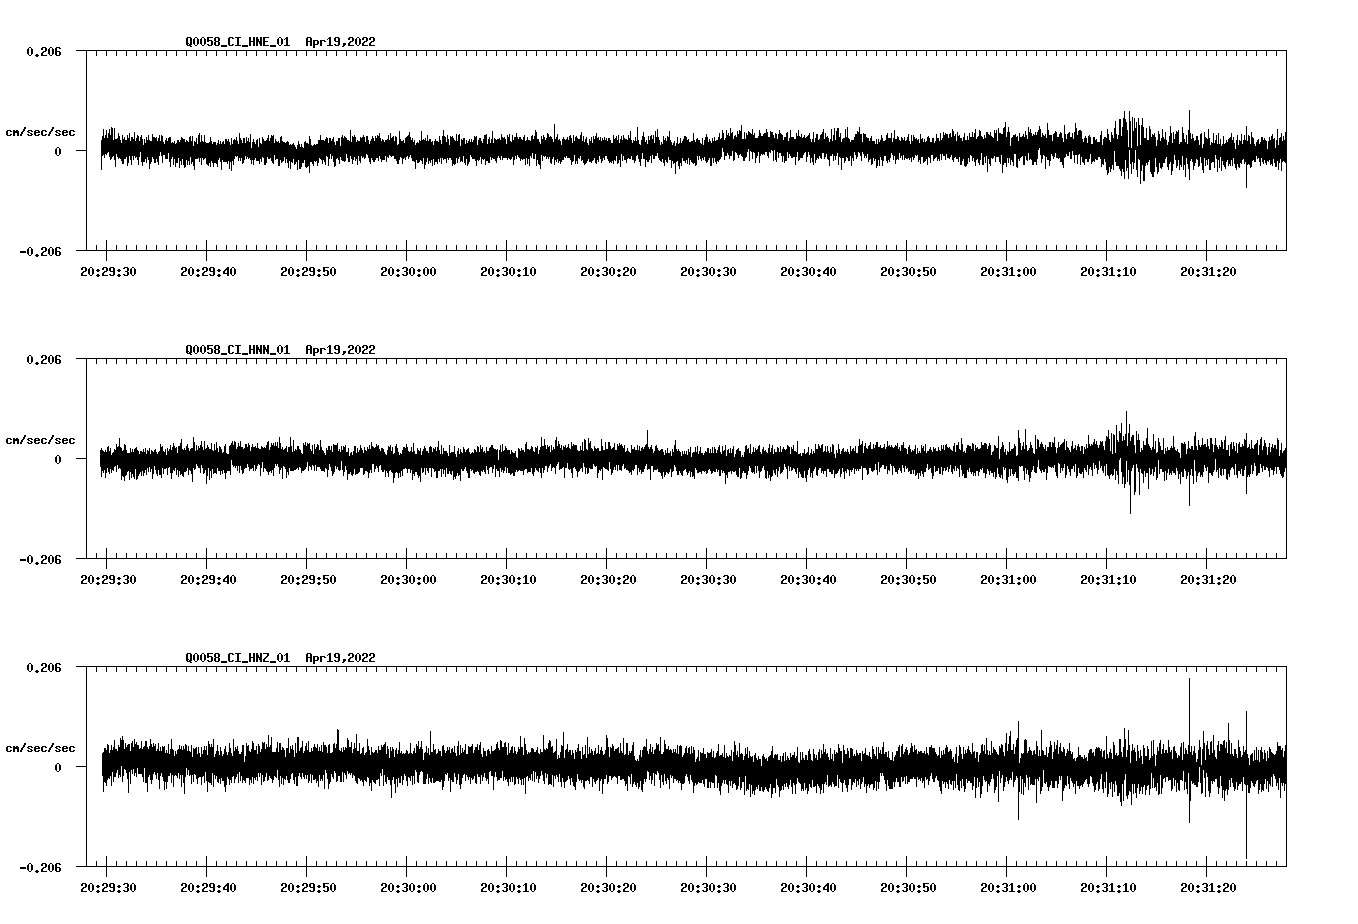Viewport: 1358px width, 924px height.
Task: Click the 20:29:50 time label on HNE axis
Action: click(x=308, y=272)
